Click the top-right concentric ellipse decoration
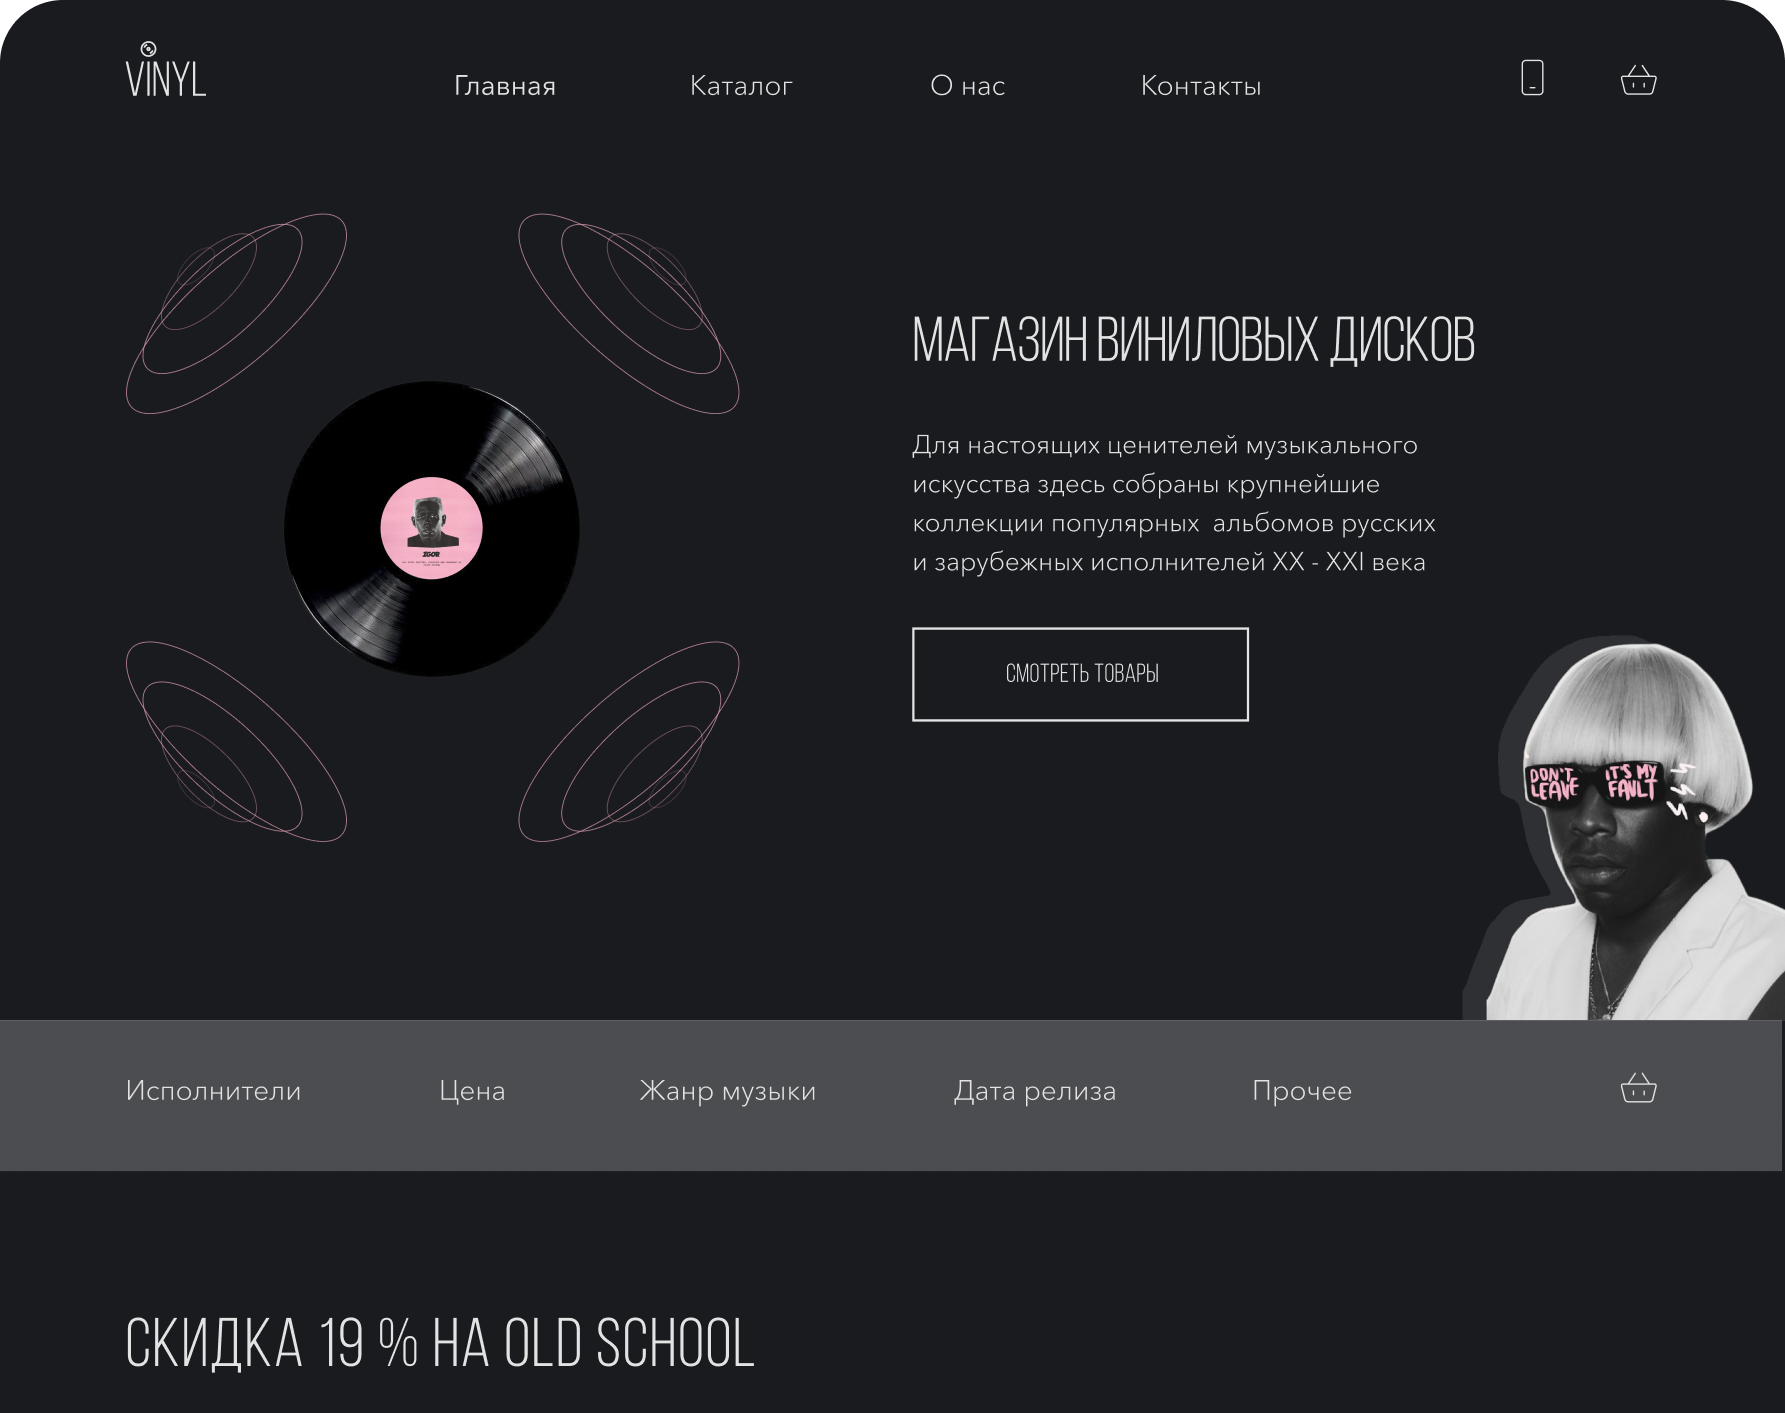This screenshot has height=1413, width=1785. click(629, 313)
